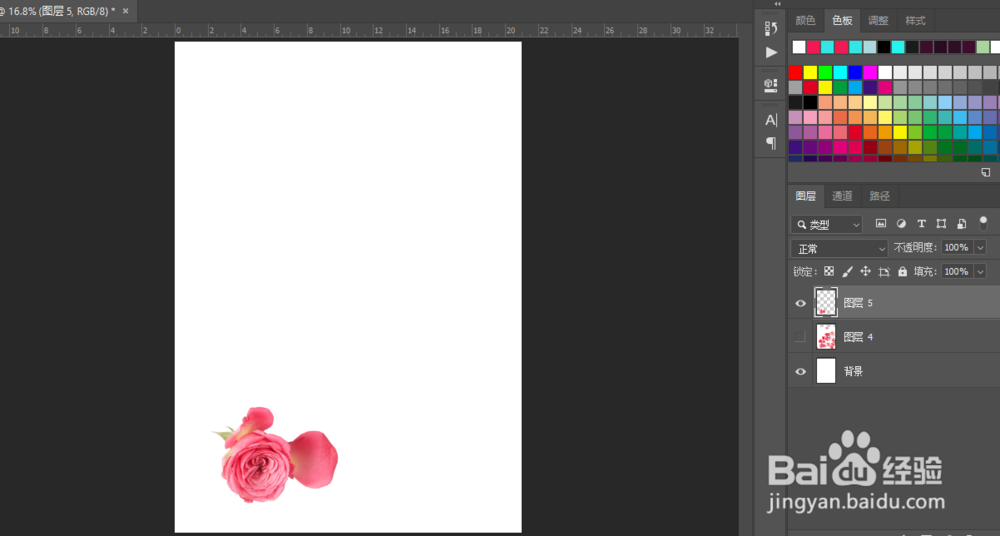Lock transparent pixels checkerboard icon
This screenshot has height=536, width=1000.
point(829,271)
